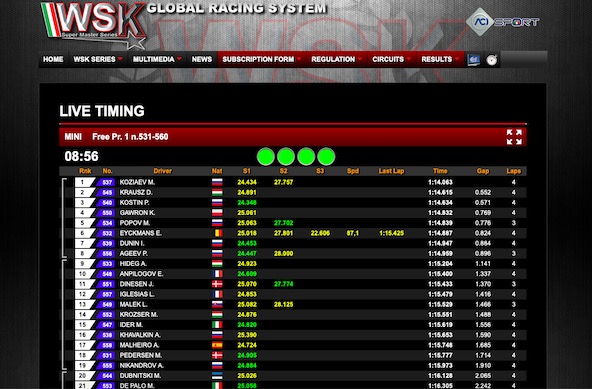This screenshot has height=389, width=592.
Task: Open the CIRCUITS dropdown menu
Action: point(391,59)
